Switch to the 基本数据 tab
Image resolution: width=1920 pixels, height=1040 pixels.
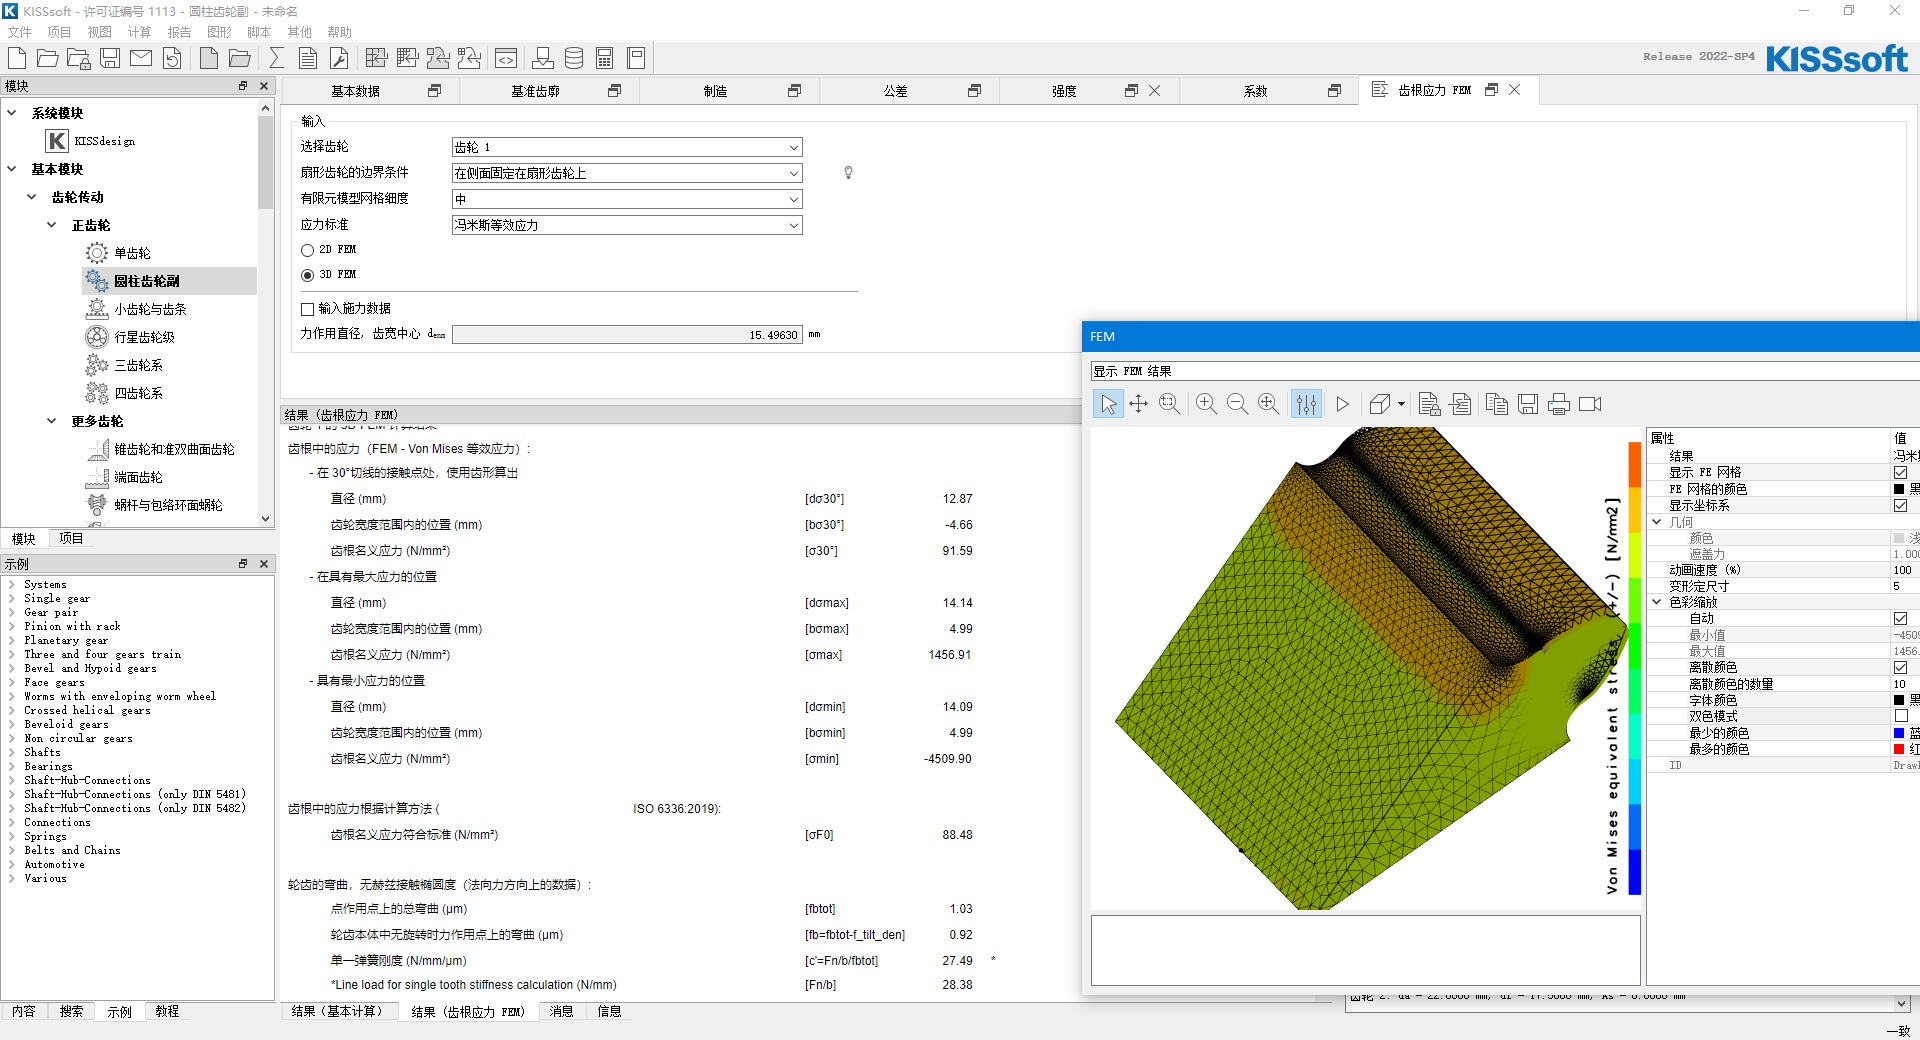click(x=355, y=91)
